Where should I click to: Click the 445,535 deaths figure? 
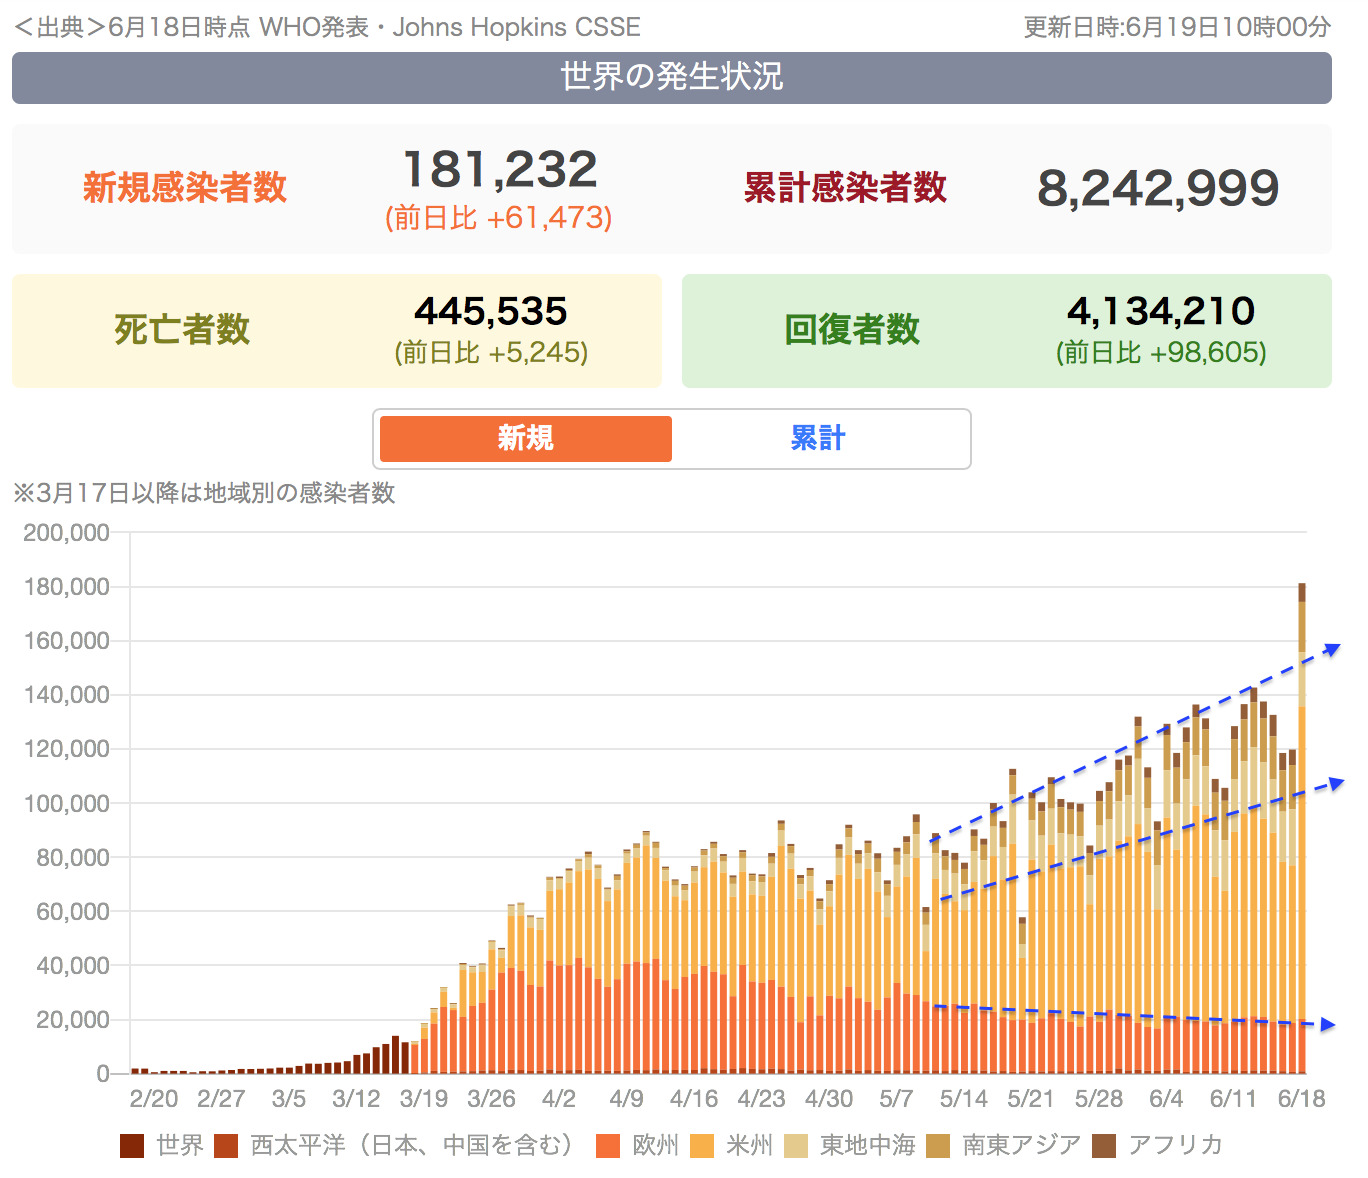pyautogui.click(x=491, y=312)
